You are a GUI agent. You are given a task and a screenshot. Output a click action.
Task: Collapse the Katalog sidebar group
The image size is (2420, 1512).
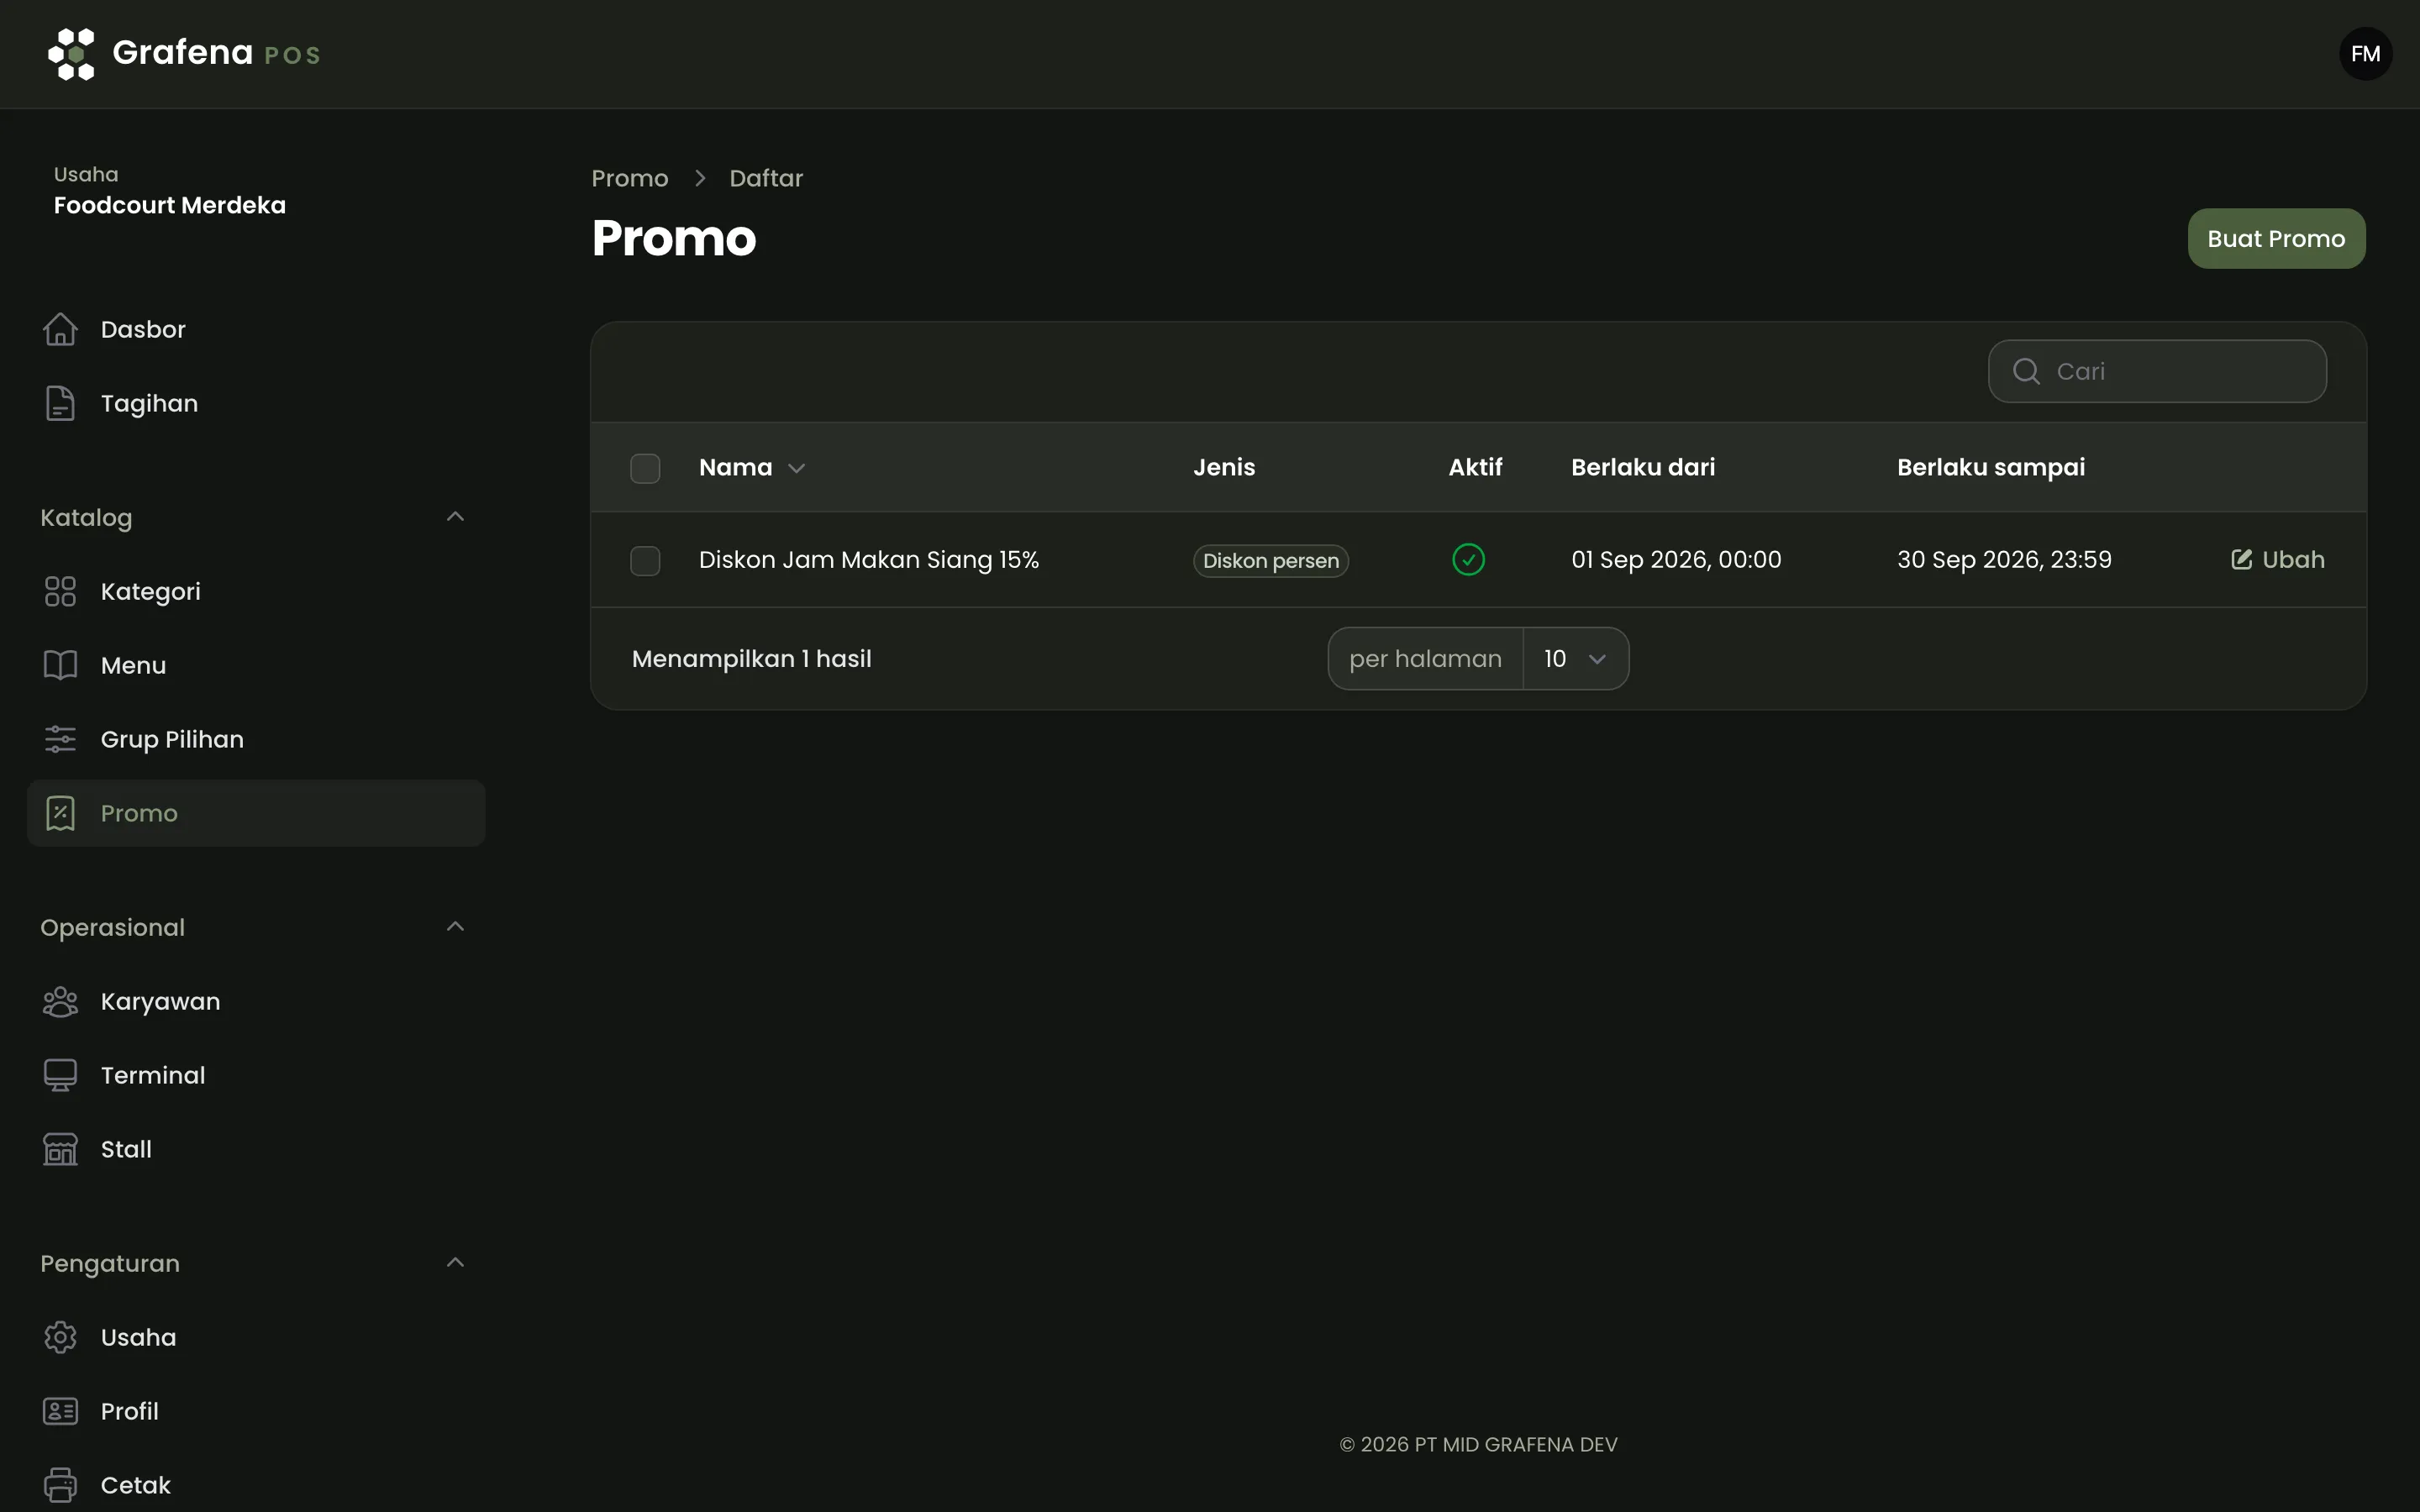455,517
